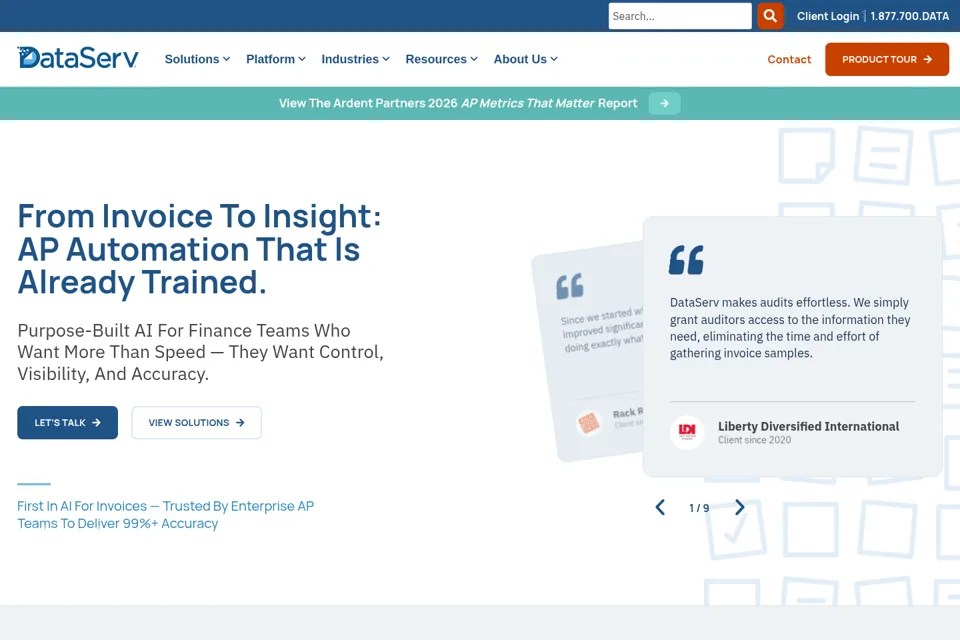Open the Client Login link
The height and width of the screenshot is (640, 960).
coord(828,17)
